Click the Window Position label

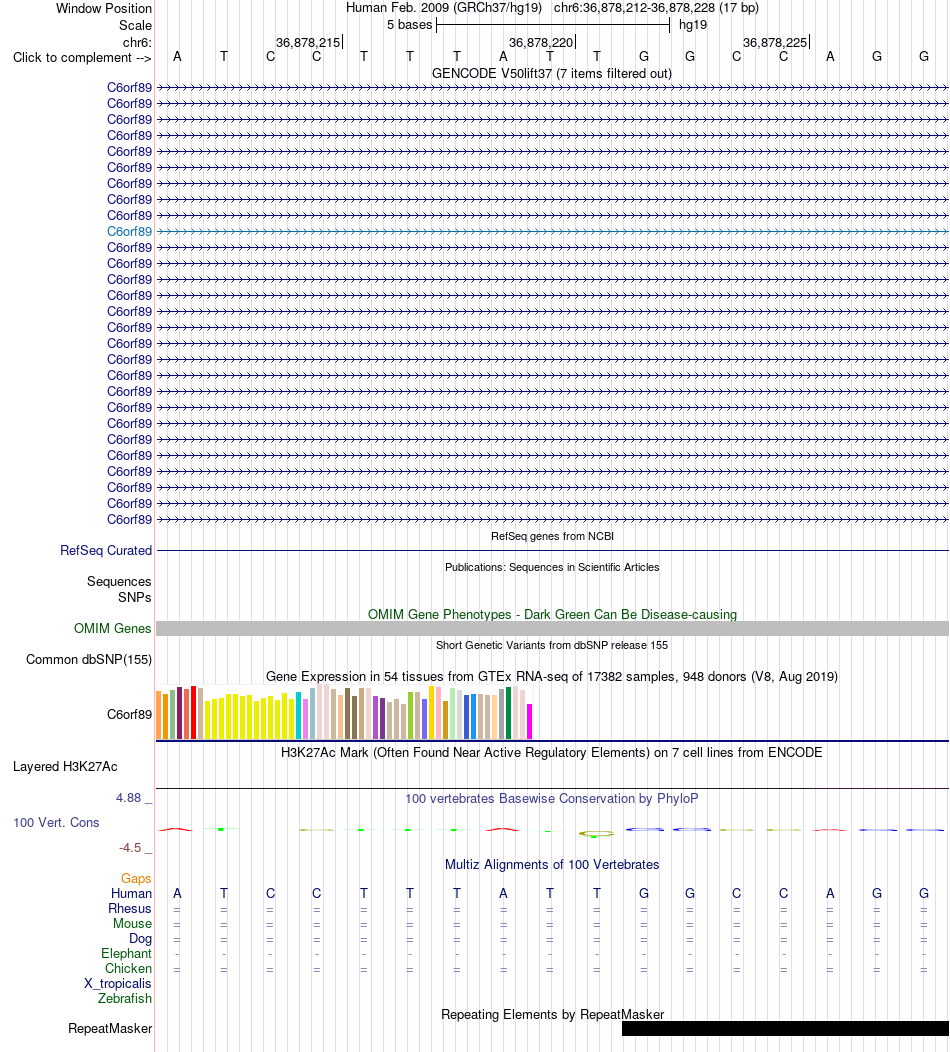tap(104, 8)
